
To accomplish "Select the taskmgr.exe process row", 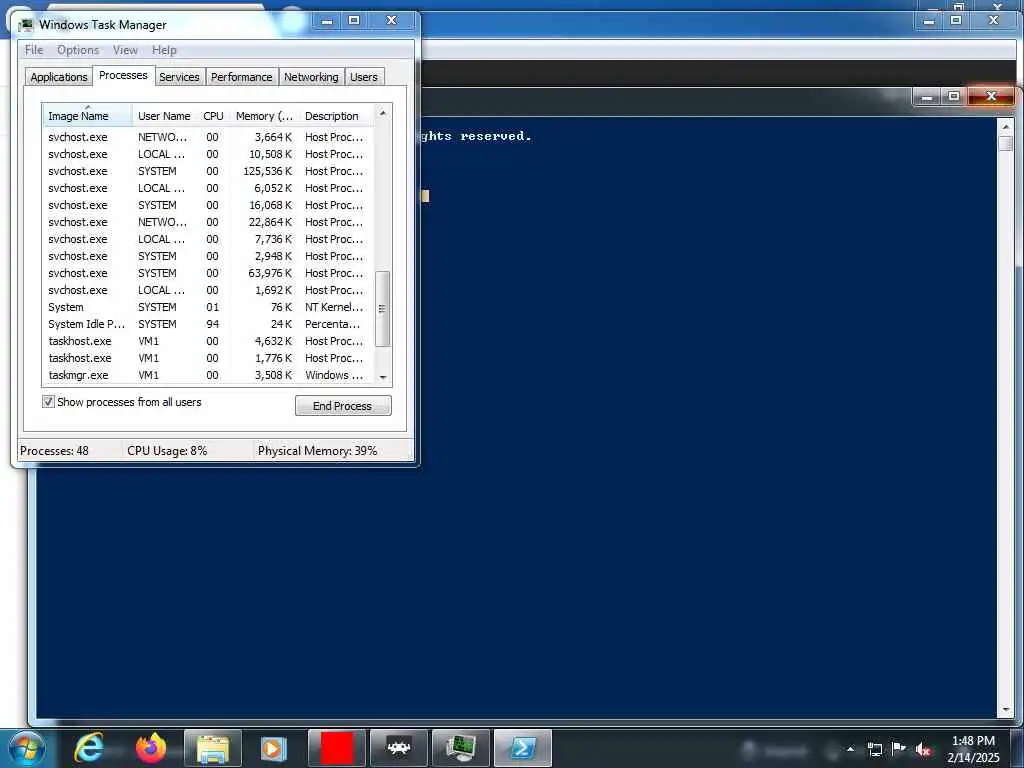I will pos(208,375).
